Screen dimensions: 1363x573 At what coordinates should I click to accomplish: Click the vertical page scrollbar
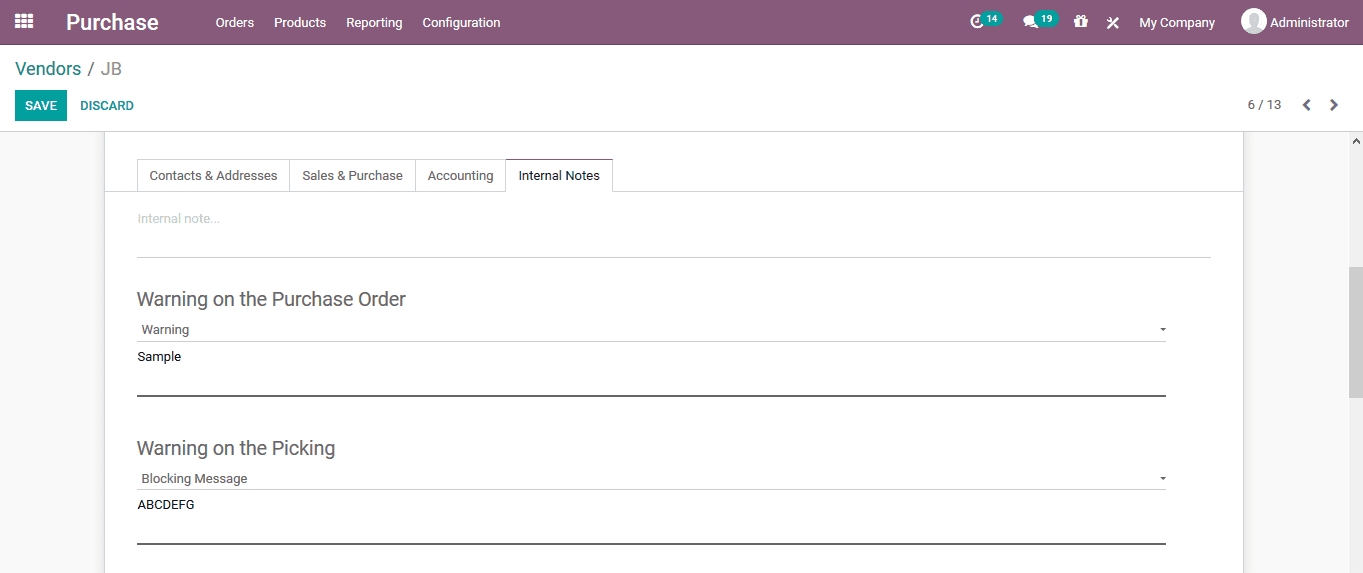pyautogui.click(x=1355, y=330)
